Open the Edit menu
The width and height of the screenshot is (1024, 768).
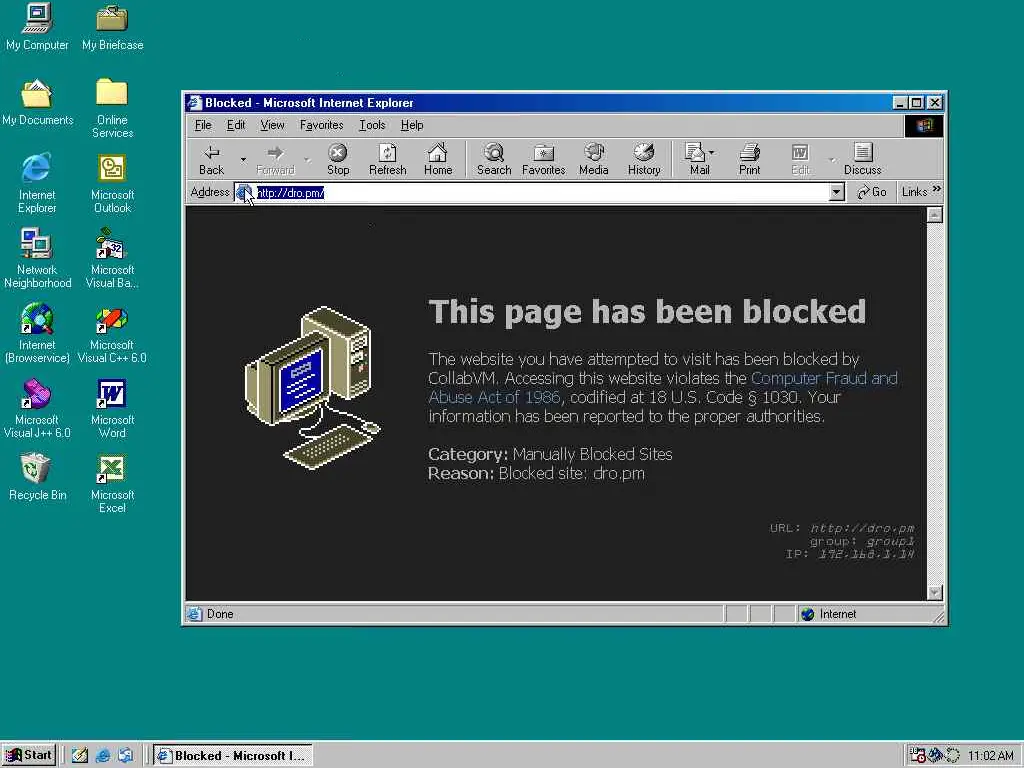(236, 125)
